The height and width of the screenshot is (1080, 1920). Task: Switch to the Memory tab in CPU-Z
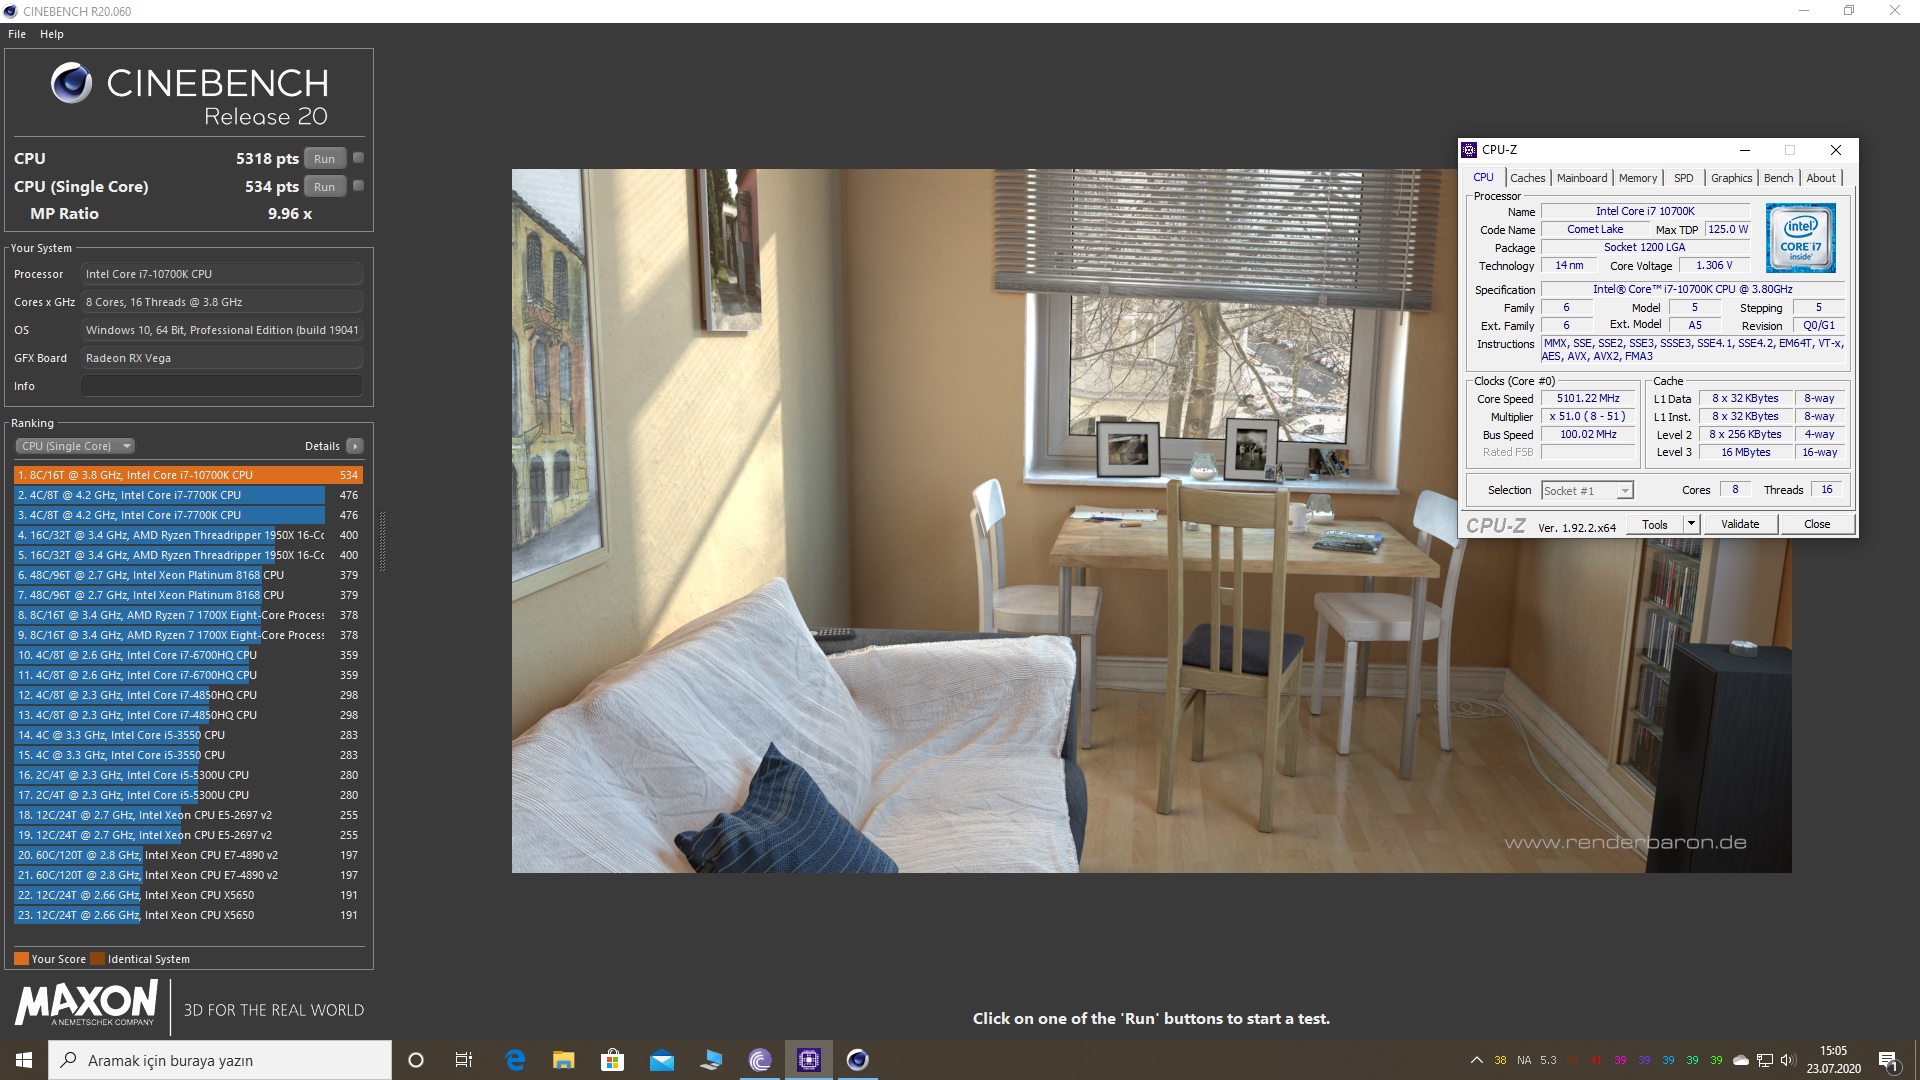click(1638, 178)
